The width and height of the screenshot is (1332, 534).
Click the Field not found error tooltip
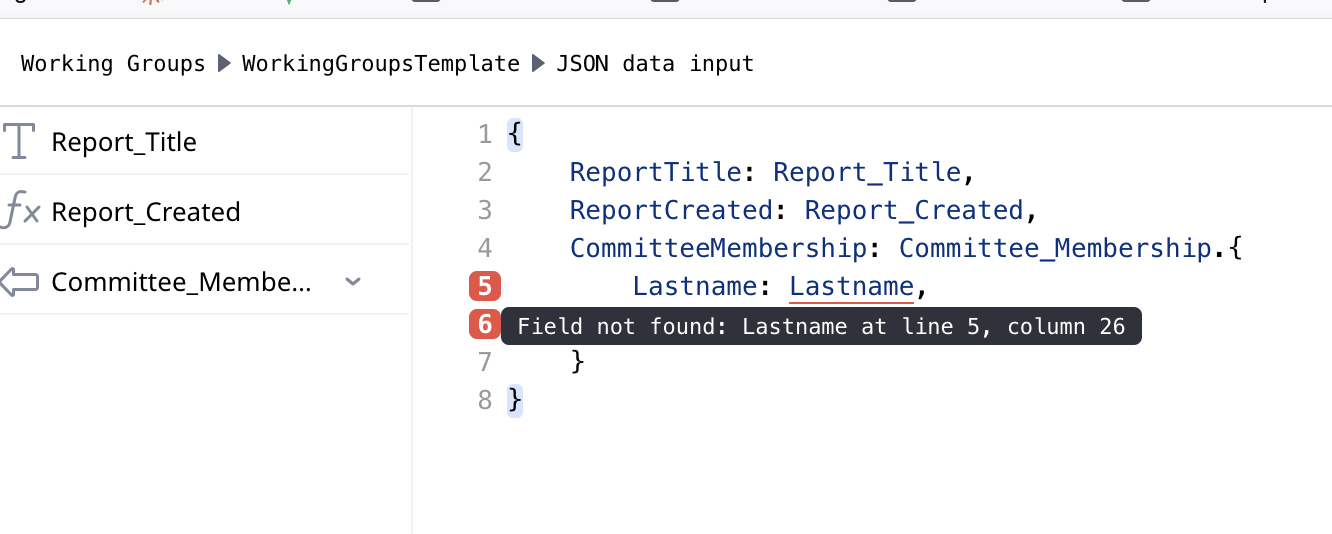821,326
